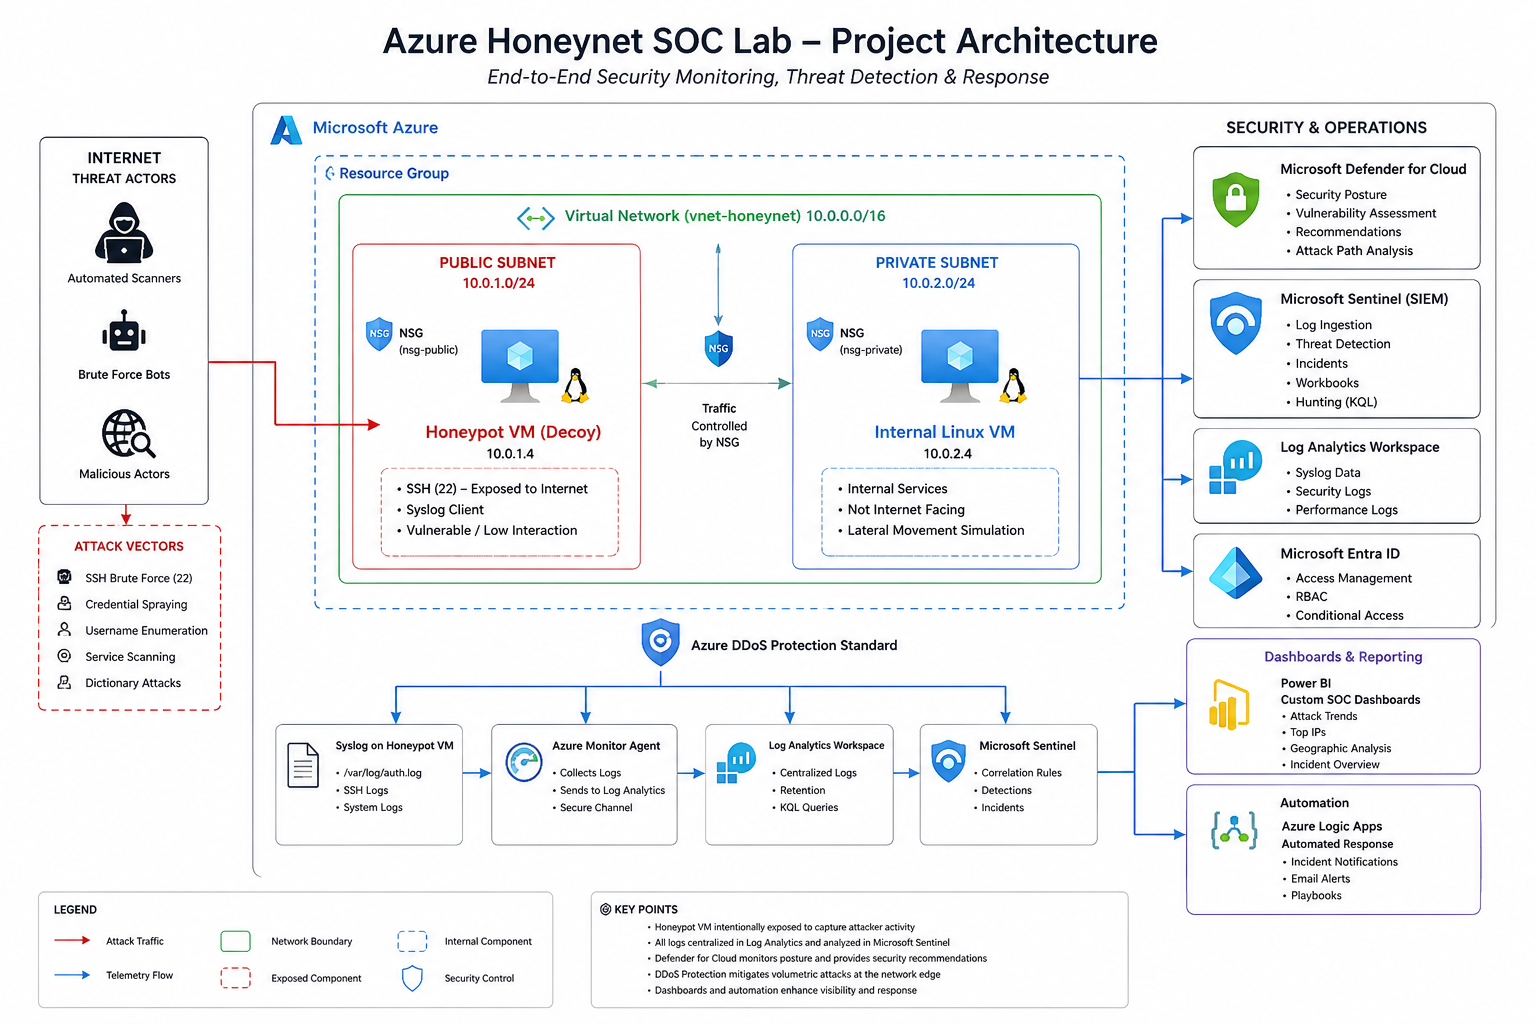Click the Azure Logic Apps icon
The height and width of the screenshot is (1024, 1536).
coord(1234,831)
